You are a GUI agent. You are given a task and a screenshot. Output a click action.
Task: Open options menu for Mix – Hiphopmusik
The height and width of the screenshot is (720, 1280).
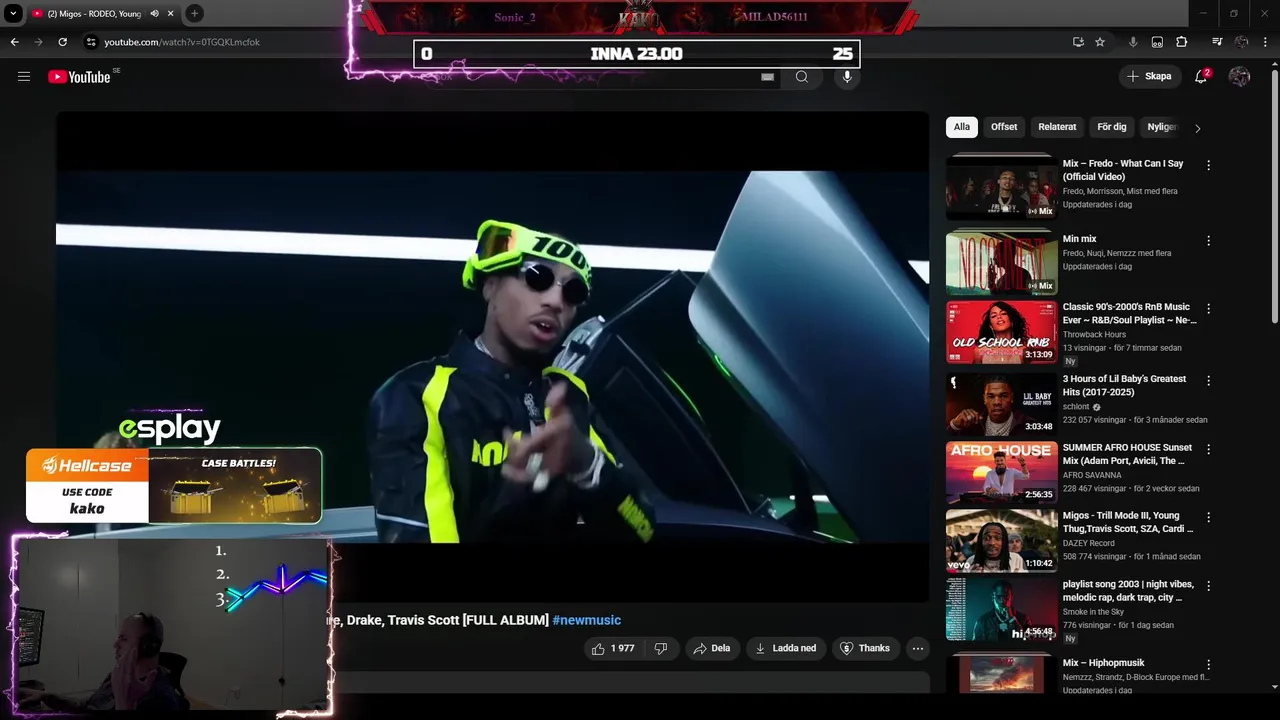coord(1208,665)
